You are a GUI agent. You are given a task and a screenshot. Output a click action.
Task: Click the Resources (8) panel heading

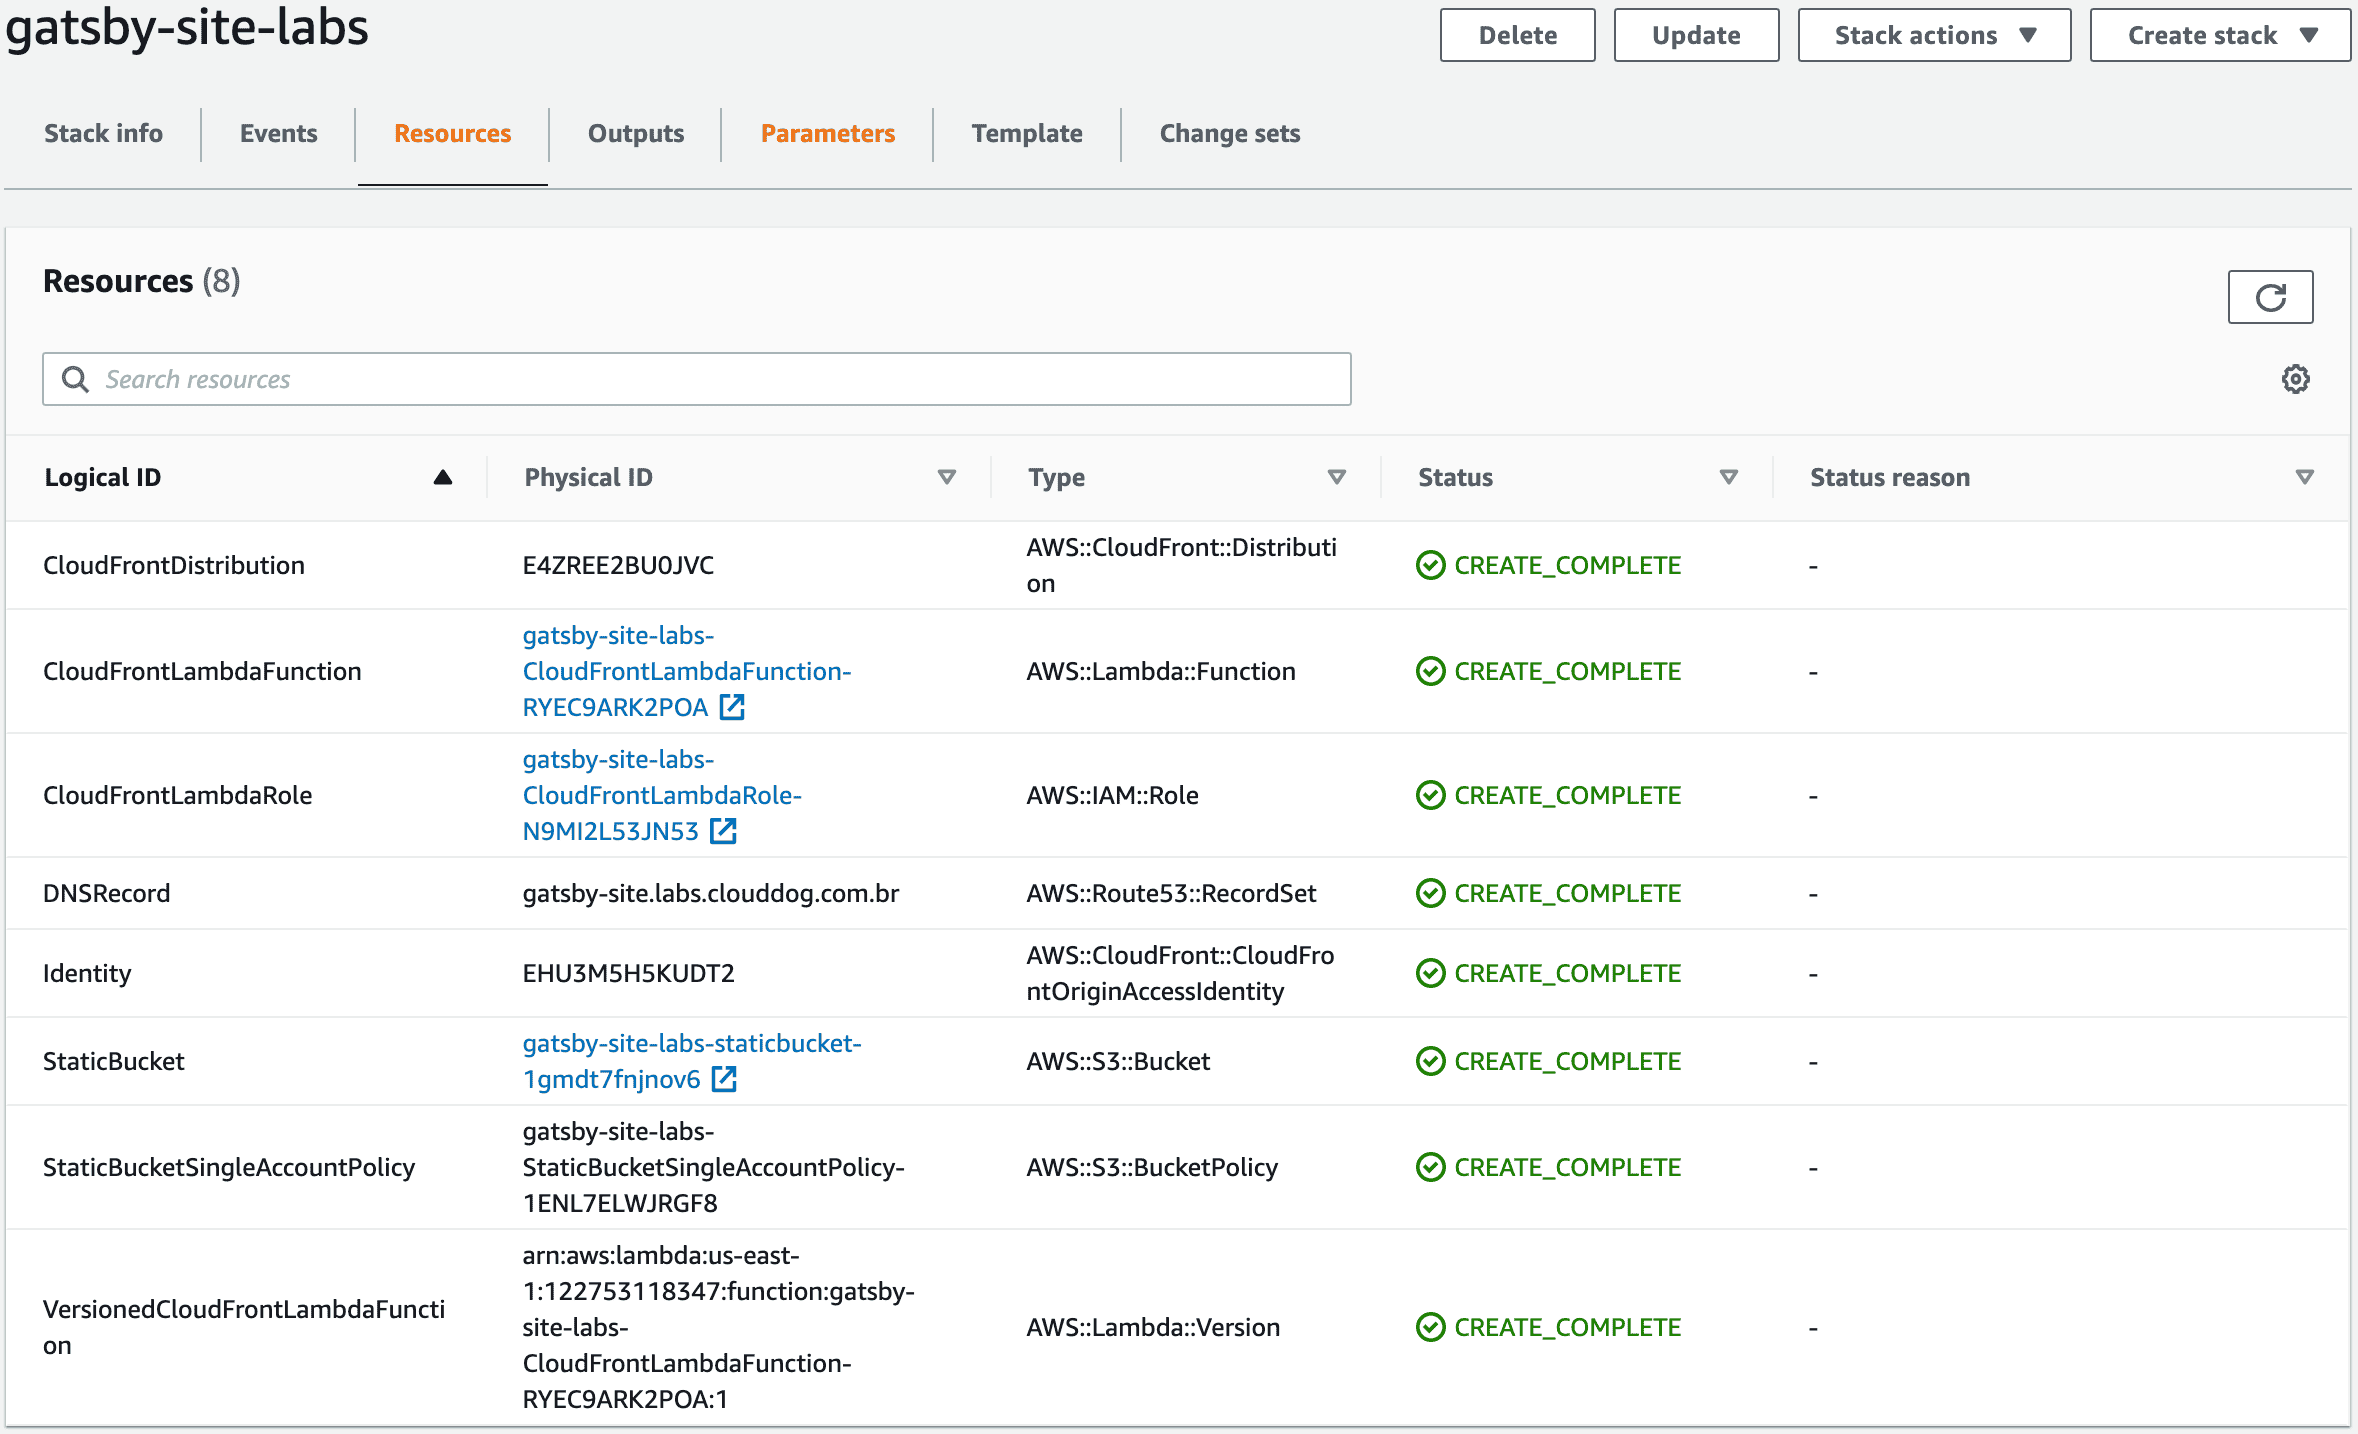coord(142,281)
